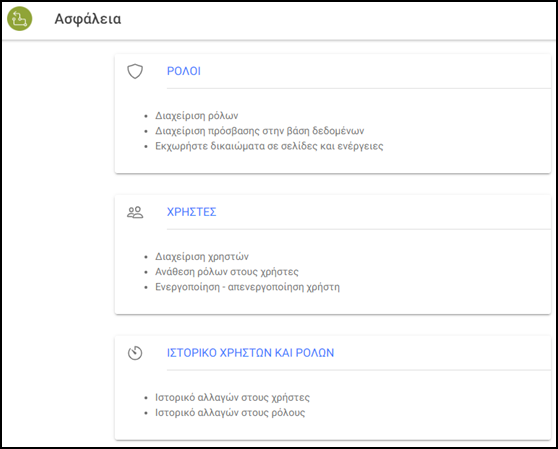This screenshot has height=449, width=558.
Task: Click Ιστορικό αλλαγών στους χρήστες text
Action: [x=232, y=397]
